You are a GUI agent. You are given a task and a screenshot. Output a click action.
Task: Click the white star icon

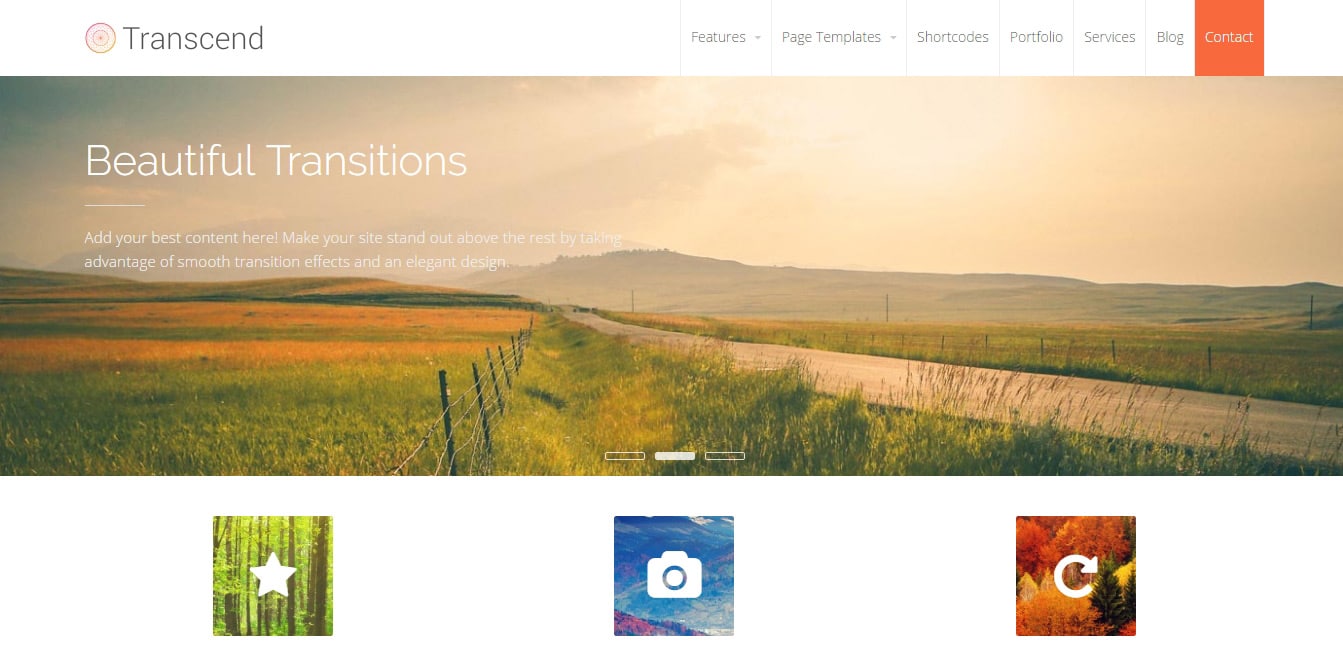tap(273, 576)
